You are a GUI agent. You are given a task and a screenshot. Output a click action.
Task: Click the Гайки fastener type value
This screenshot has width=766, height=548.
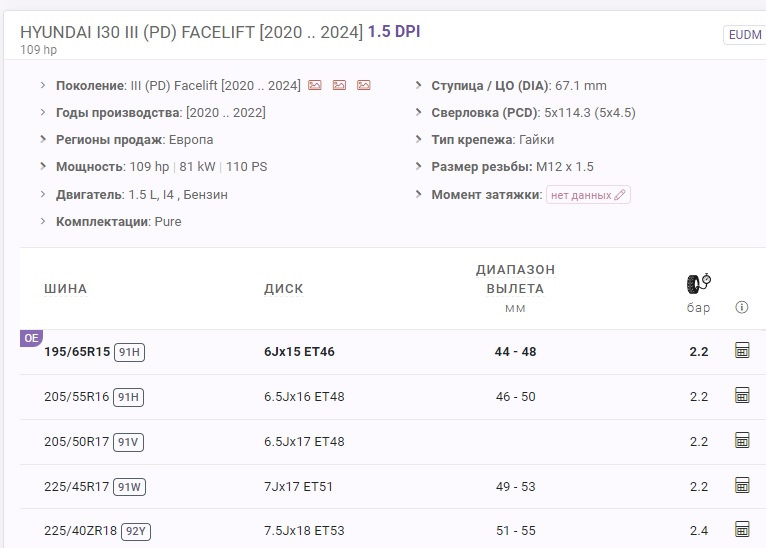tap(536, 140)
